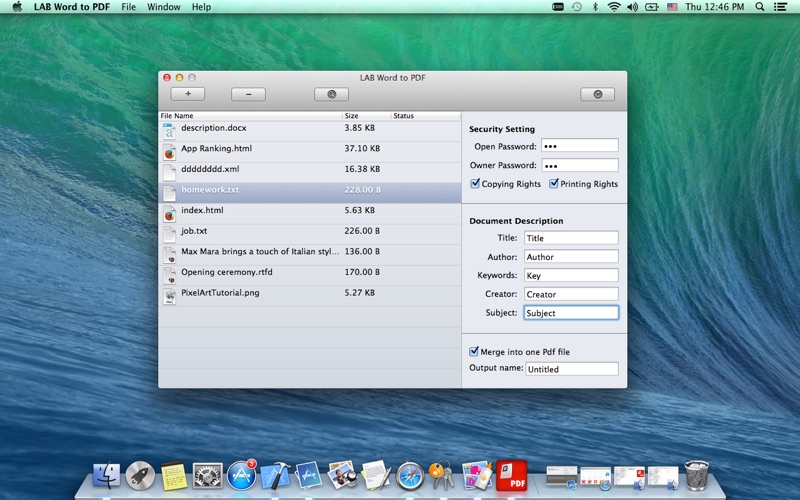The height and width of the screenshot is (500, 800).
Task: Open Xcode hammer icon in dock
Action: 275,476
